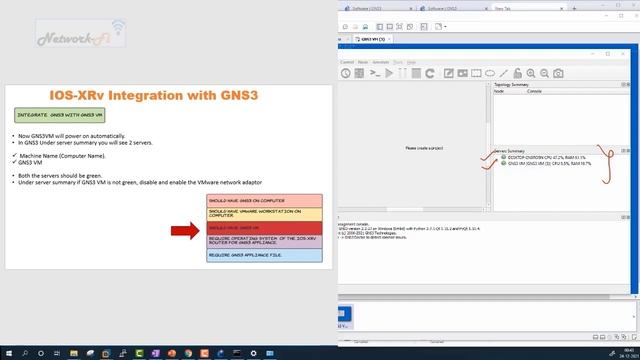Open Windows taskbar search
This screenshot has width=640, height=360.
25,353
